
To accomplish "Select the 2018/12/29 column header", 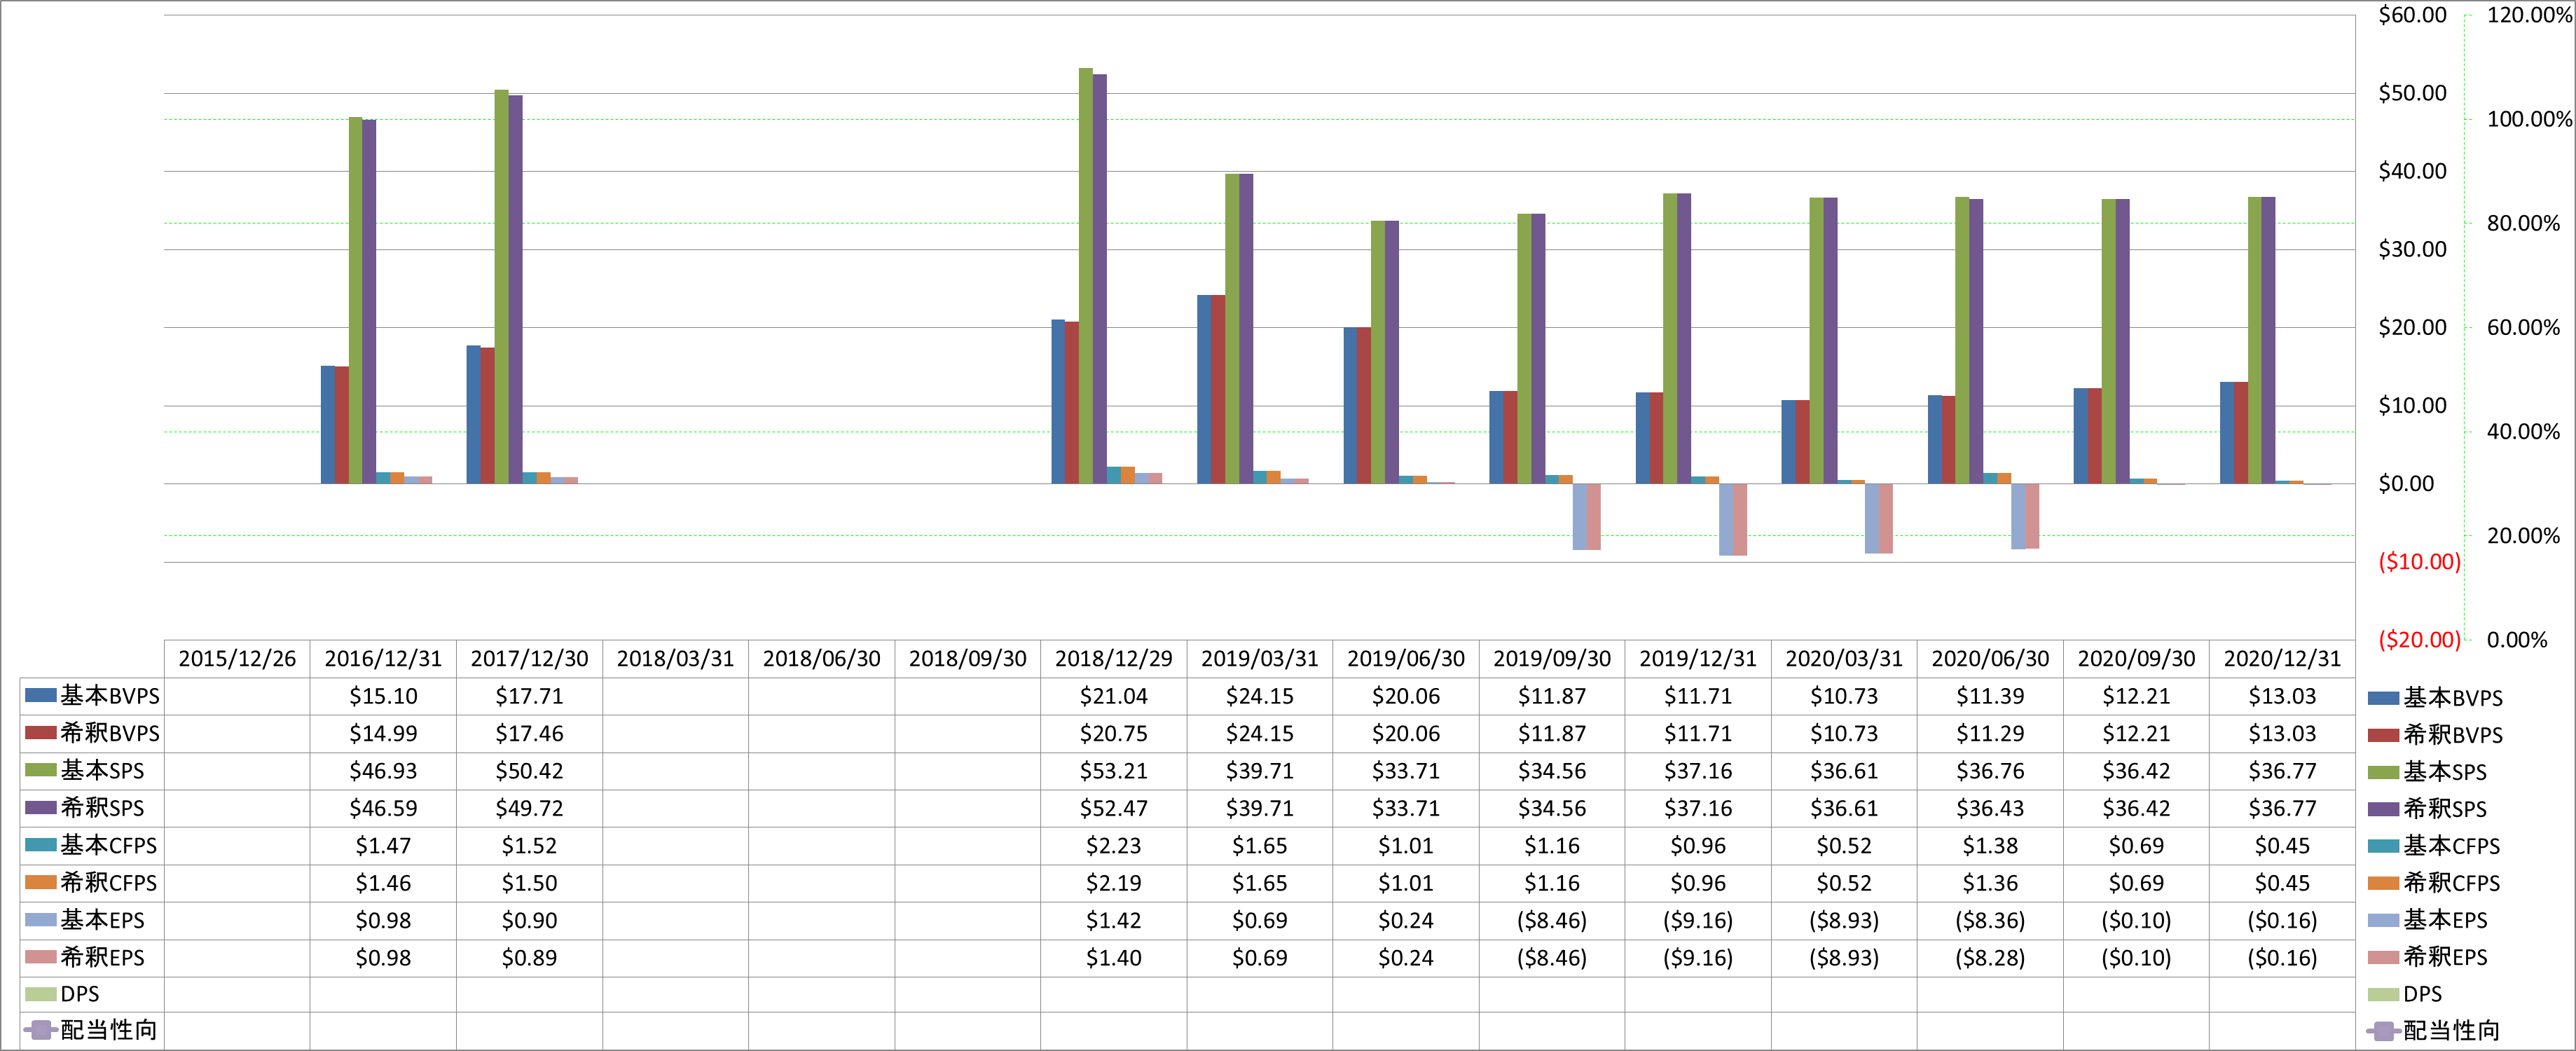I will coord(1113,659).
